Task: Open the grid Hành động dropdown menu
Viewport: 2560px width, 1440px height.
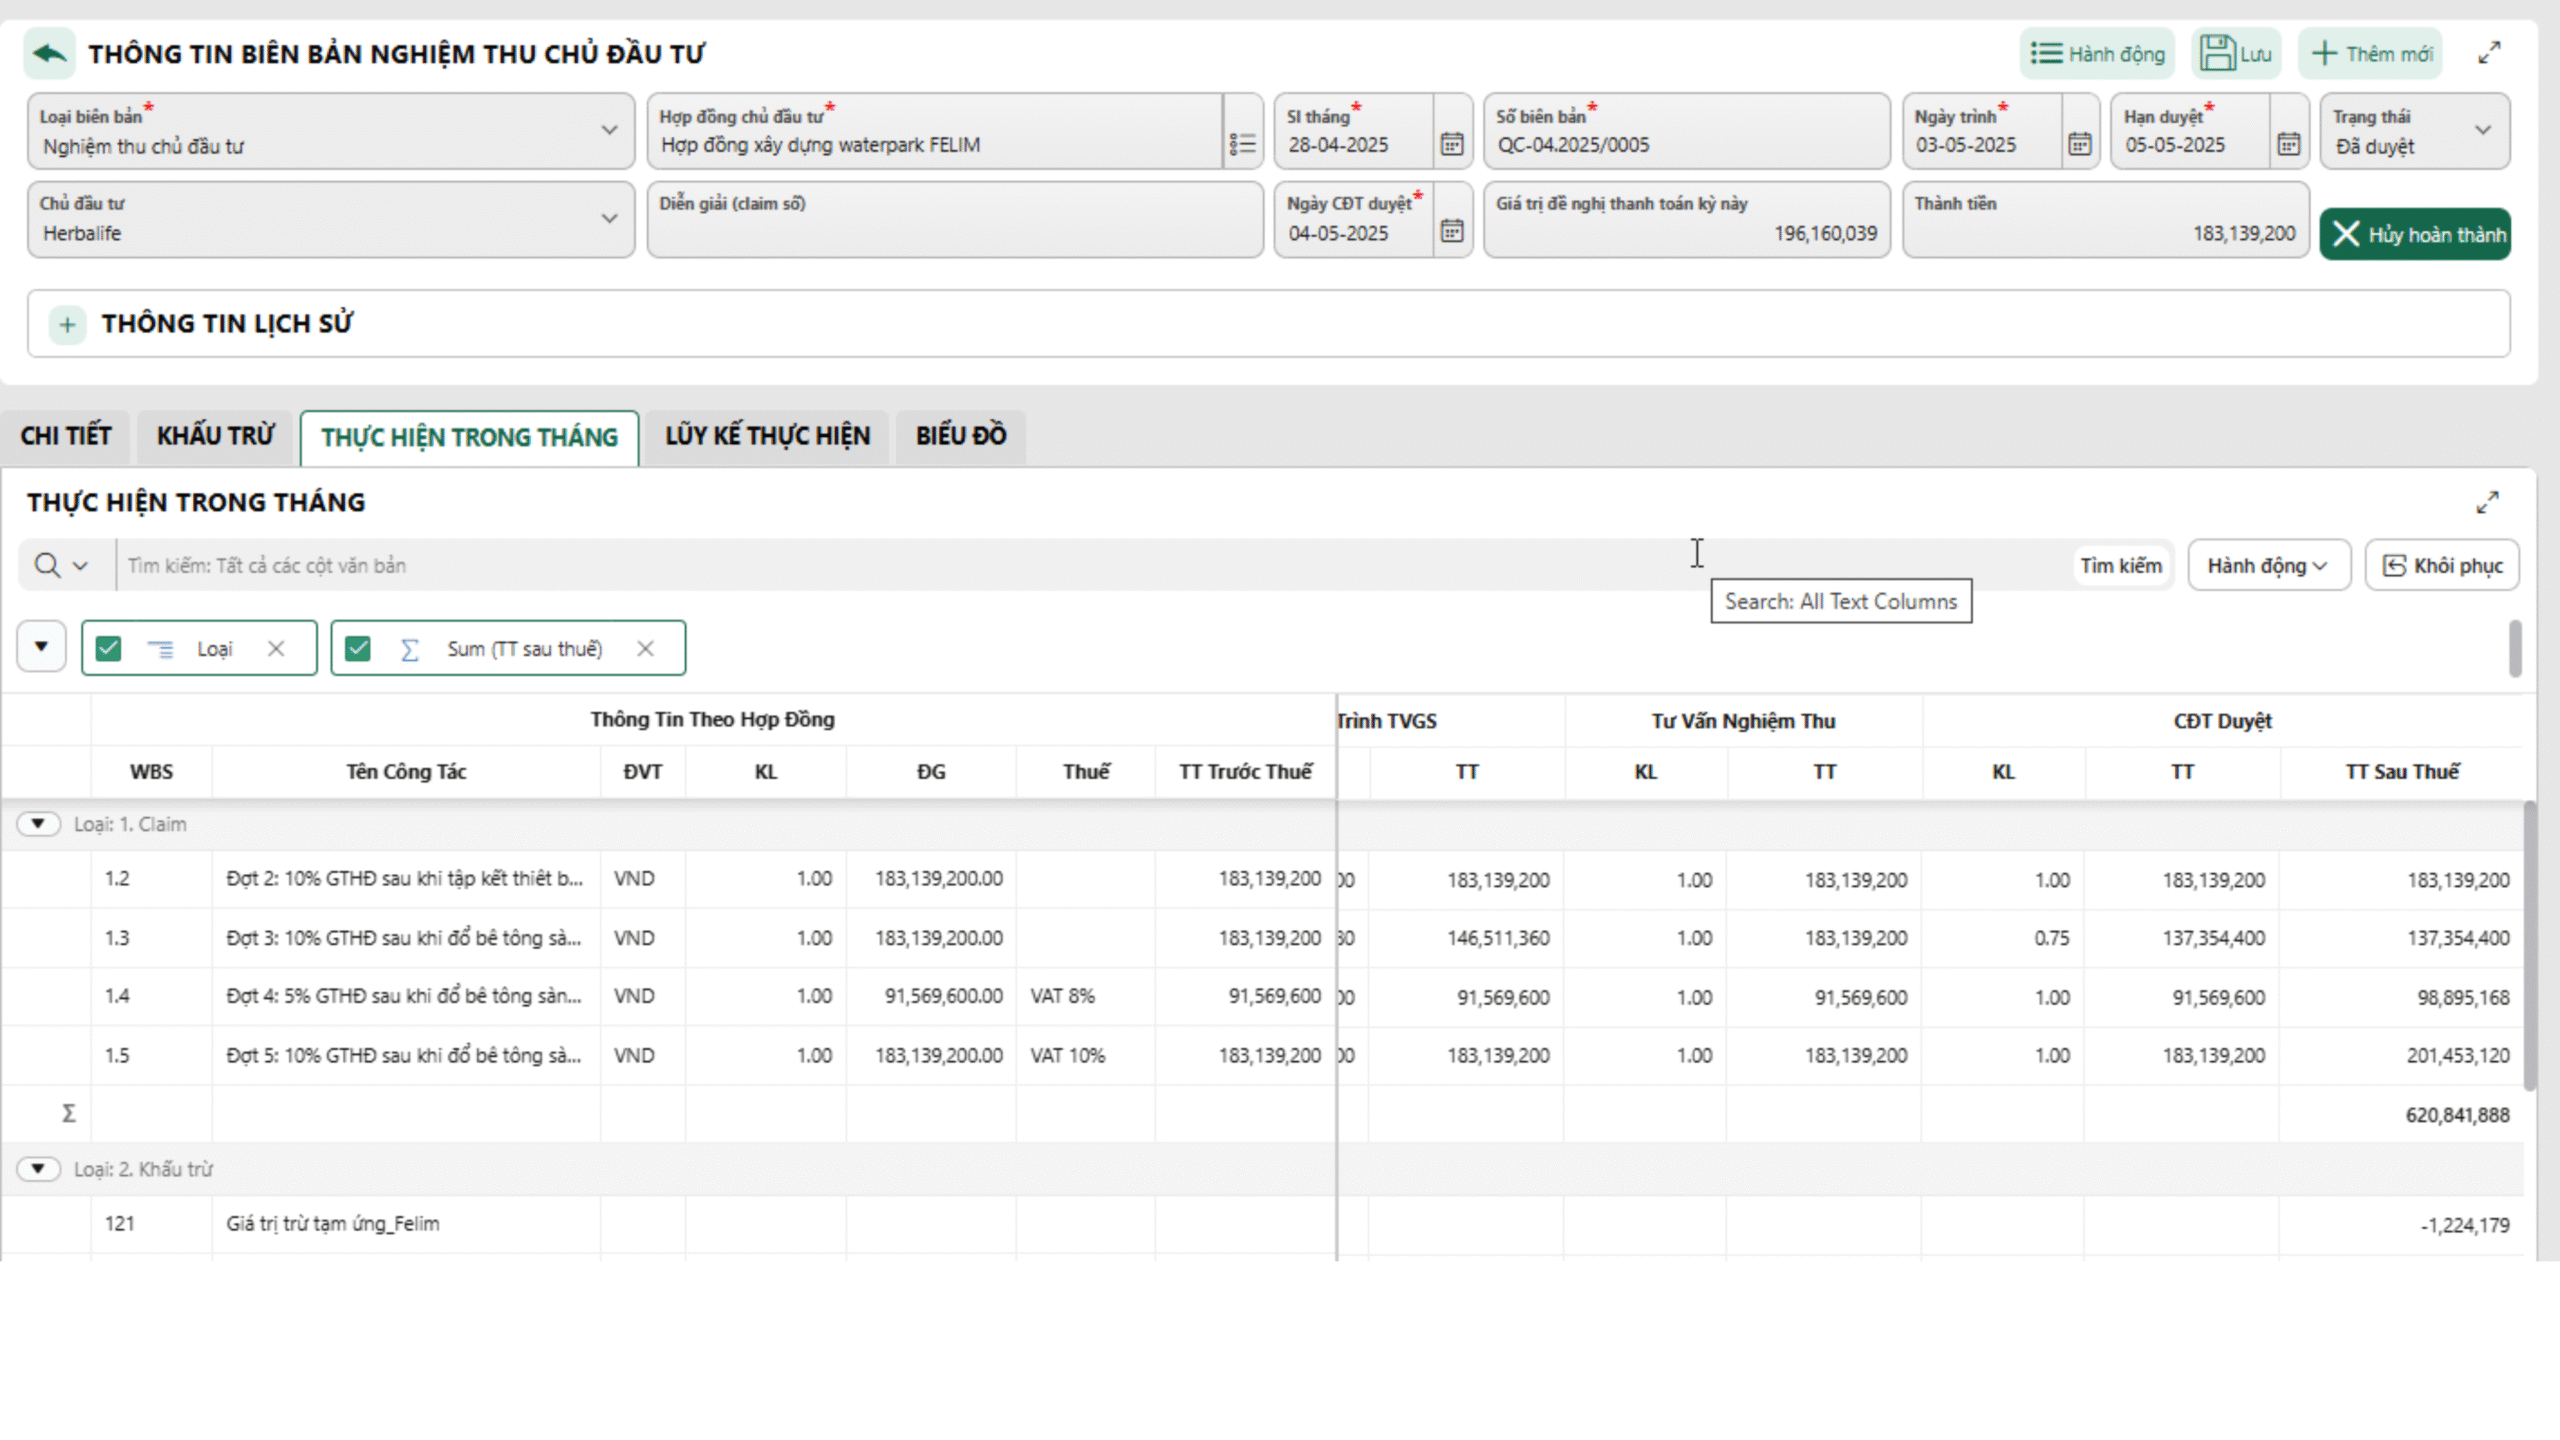Action: pyautogui.click(x=2268, y=566)
